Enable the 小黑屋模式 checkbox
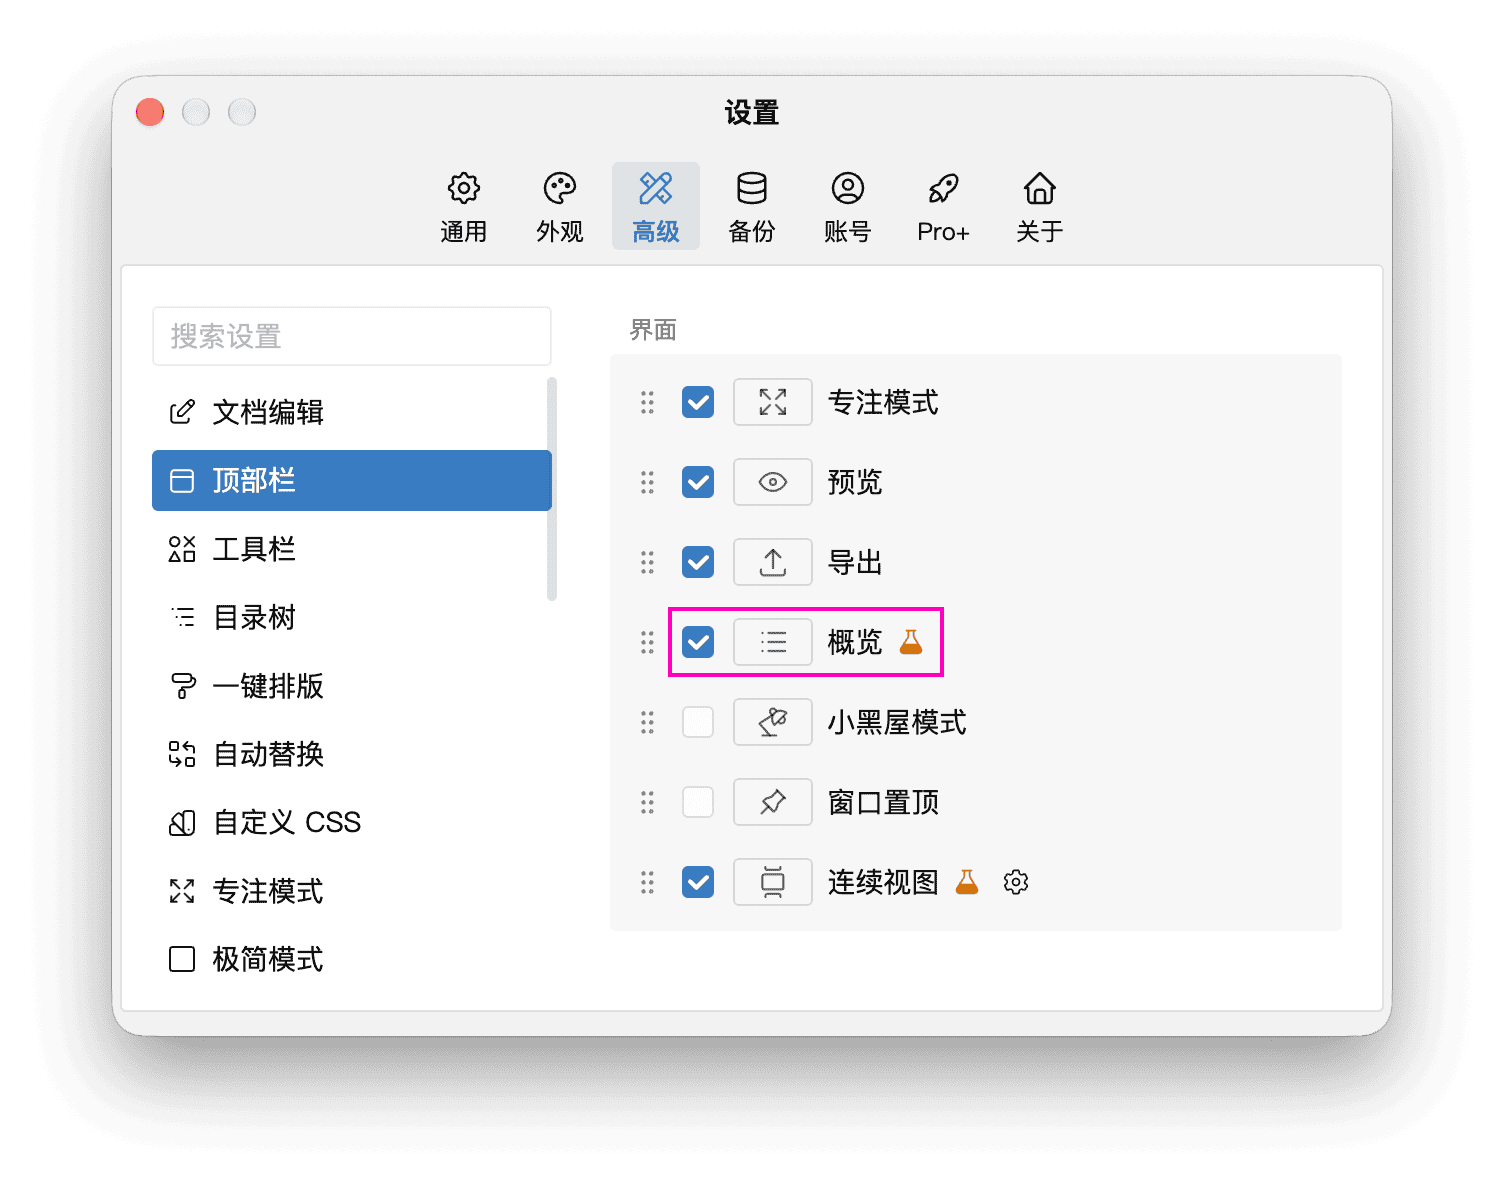The image size is (1504, 1184). tap(698, 722)
